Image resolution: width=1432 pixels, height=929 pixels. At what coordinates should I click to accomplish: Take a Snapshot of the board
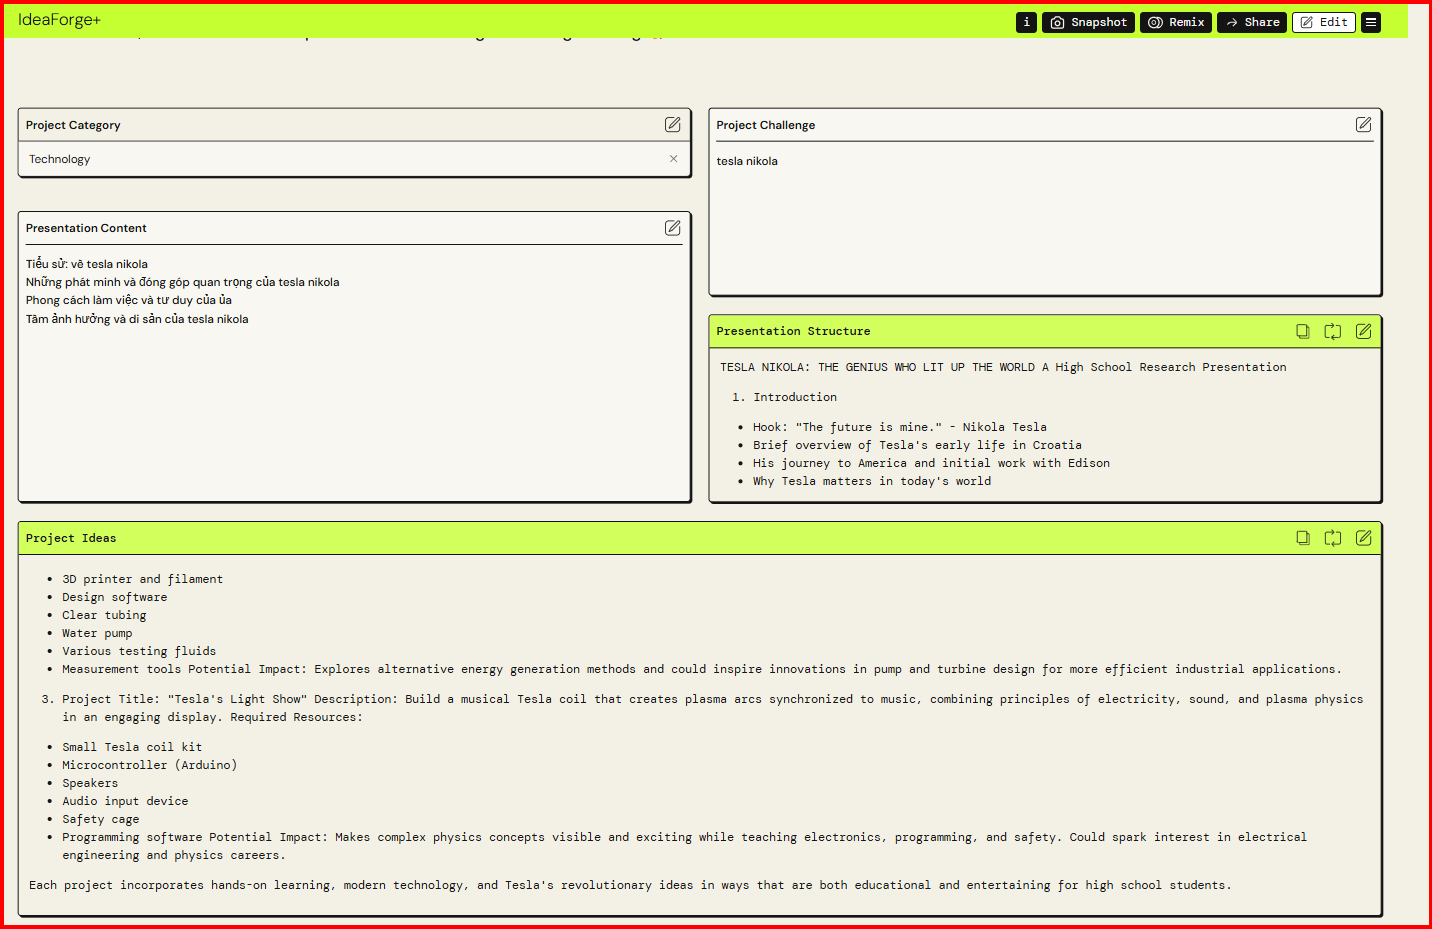tap(1088, 22)
